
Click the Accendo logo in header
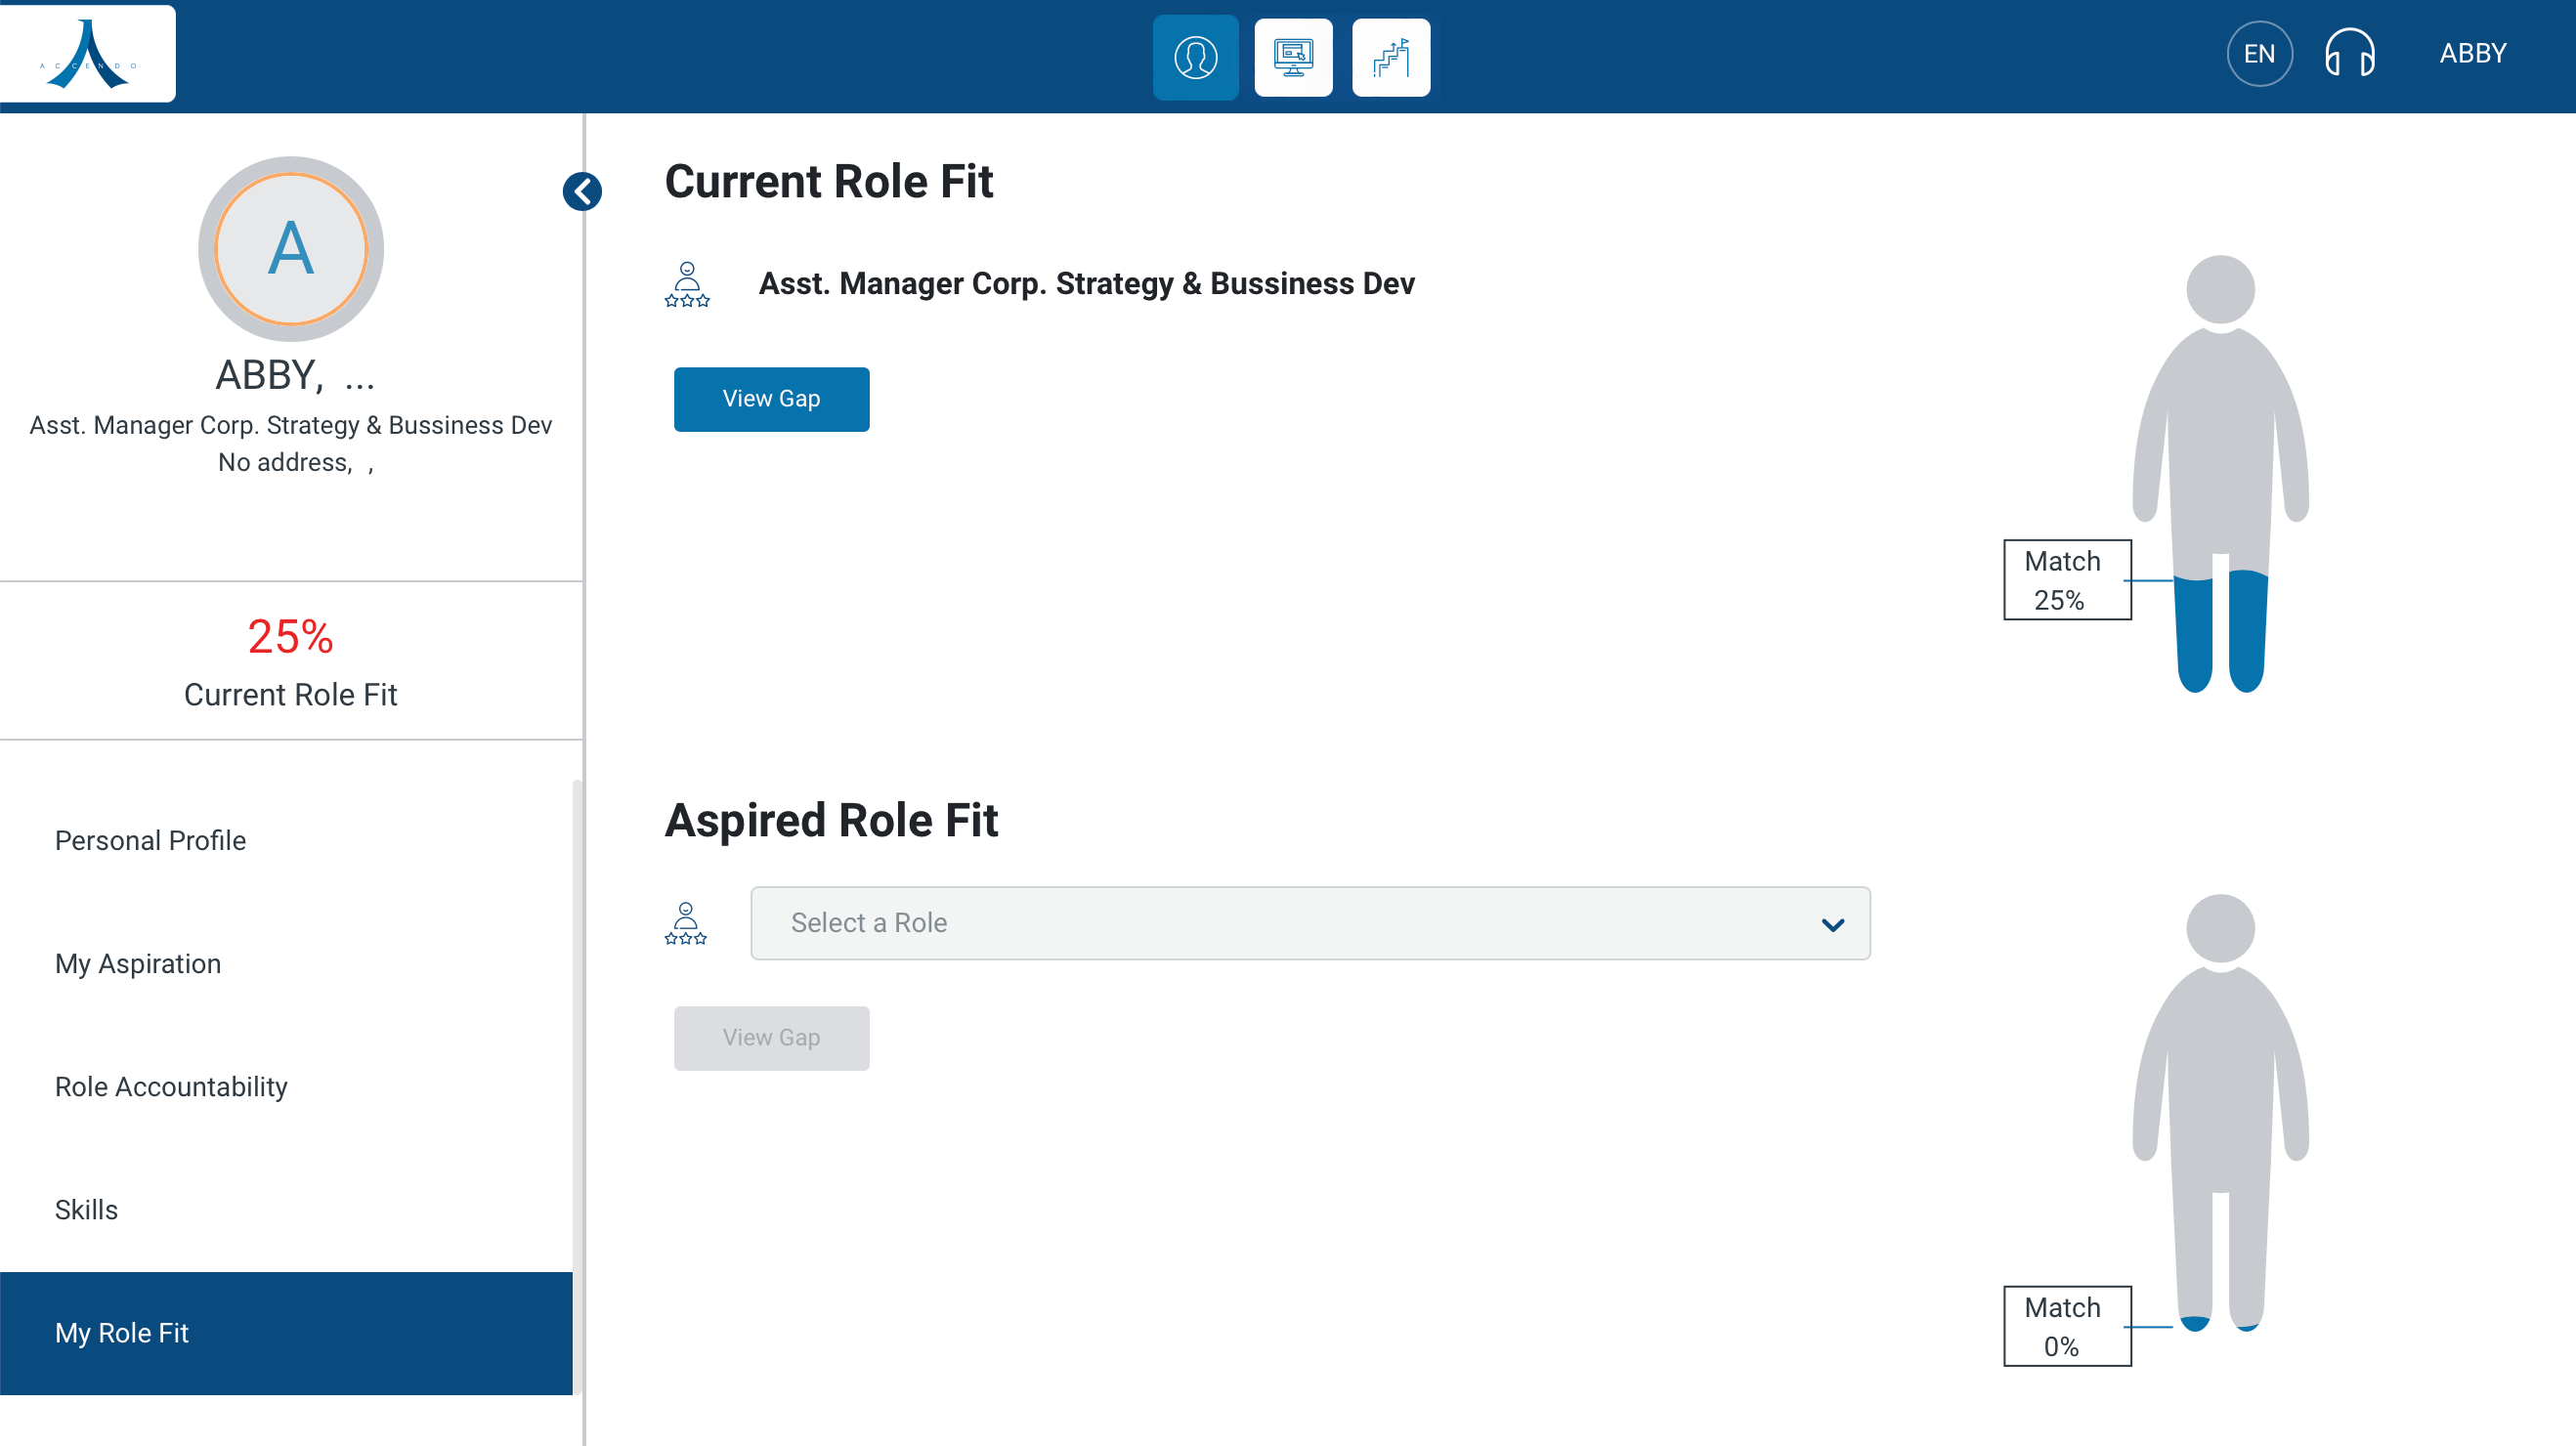[88, 54]
